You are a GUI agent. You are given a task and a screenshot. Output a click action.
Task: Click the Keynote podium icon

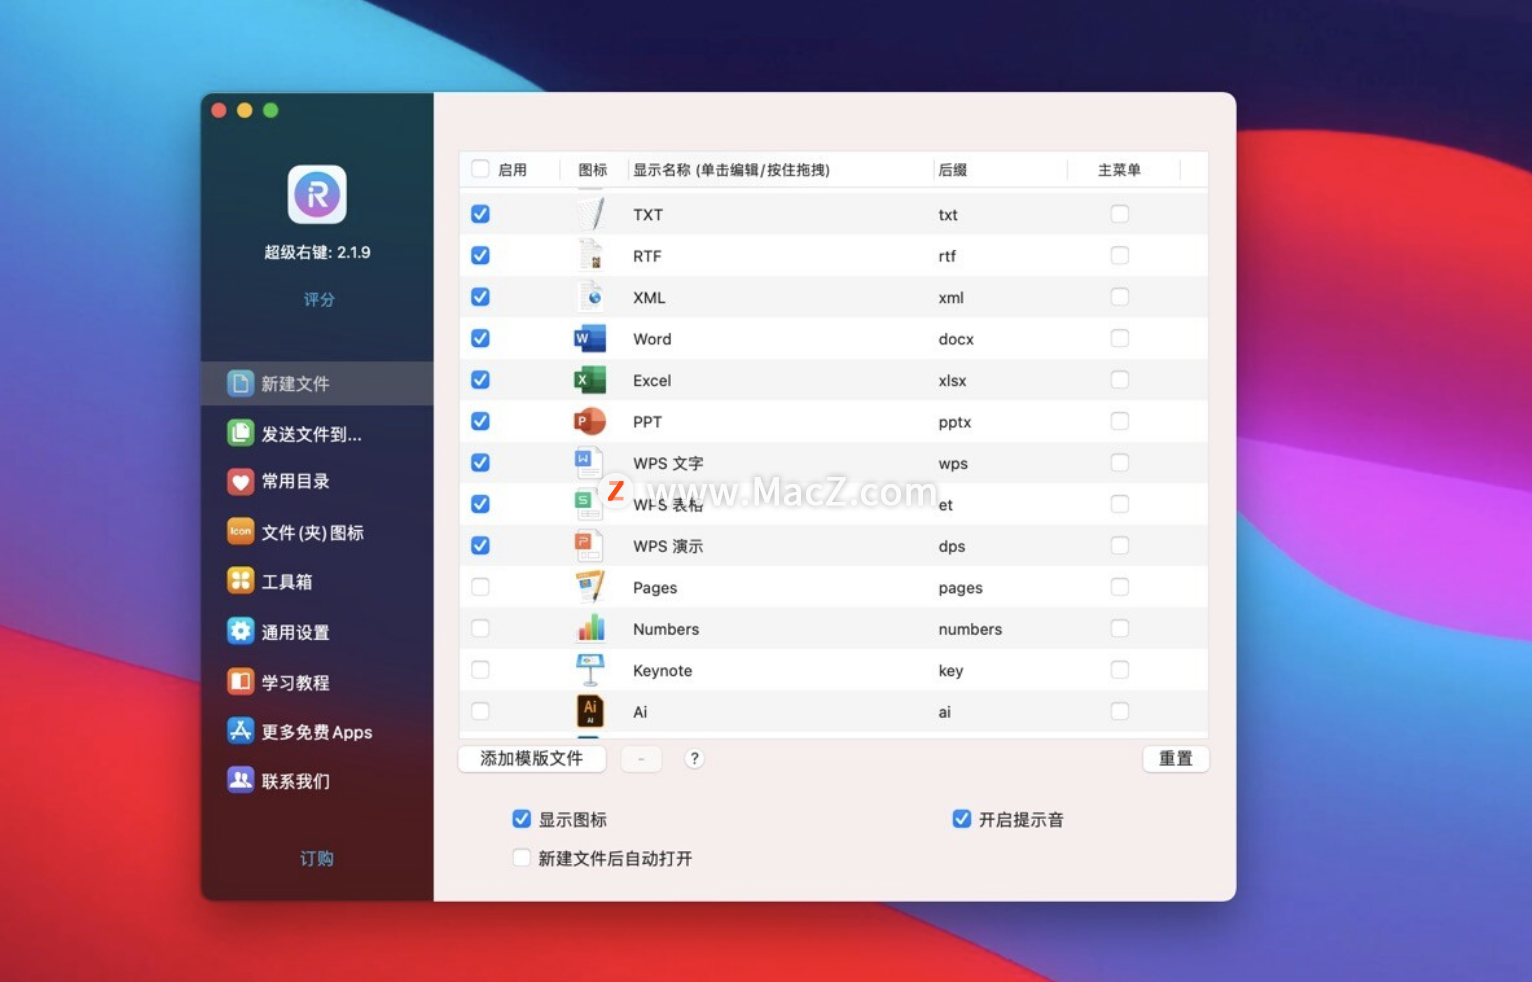pyautogui.click(x=591, y=669)
